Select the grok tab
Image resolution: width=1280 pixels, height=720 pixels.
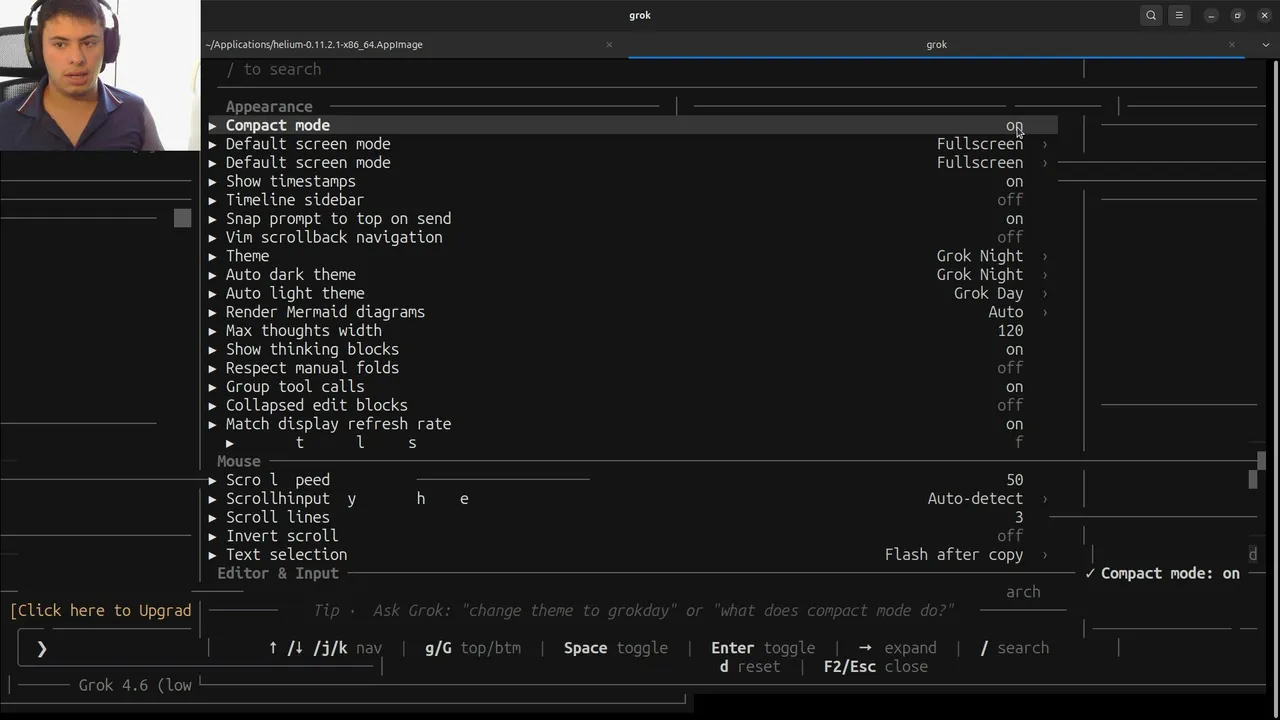[936, 44]
